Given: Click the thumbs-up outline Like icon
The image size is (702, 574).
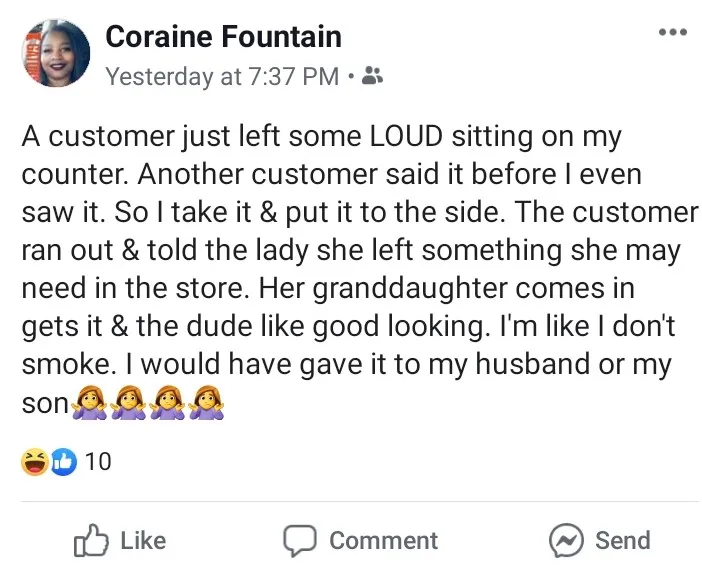Looking at the screenshot, I should coord(91,541).
